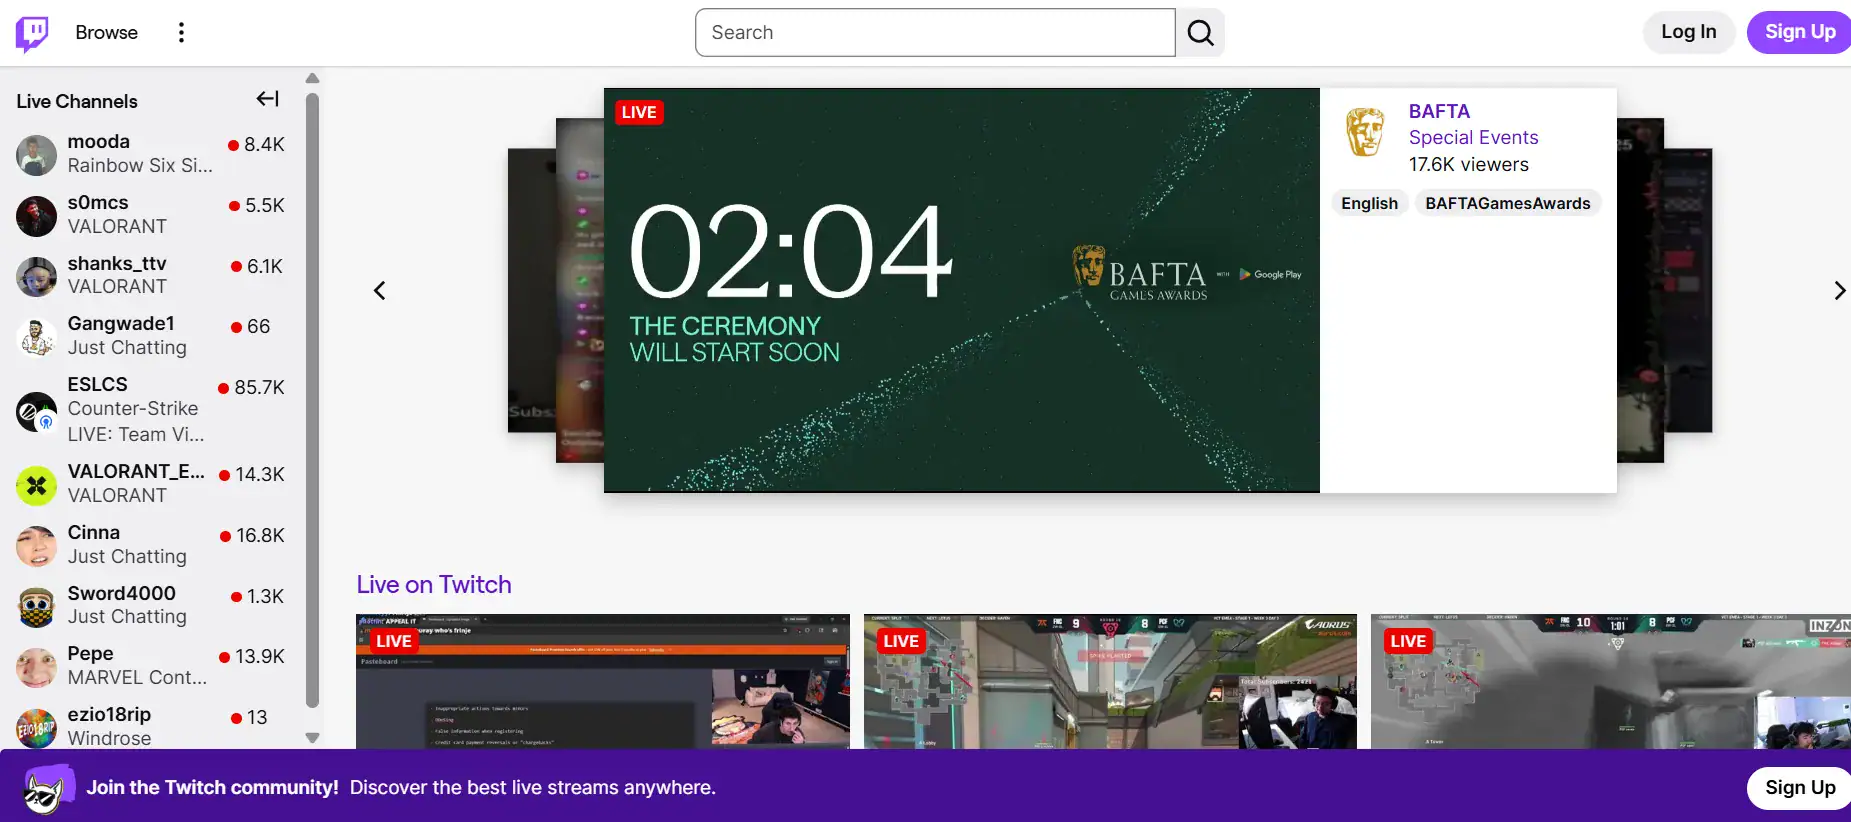Screen dimensions: 1851x822
Task: Open the rightmost live stream thumbnail
Action: pyautogui.click(x=1611, y=681)
